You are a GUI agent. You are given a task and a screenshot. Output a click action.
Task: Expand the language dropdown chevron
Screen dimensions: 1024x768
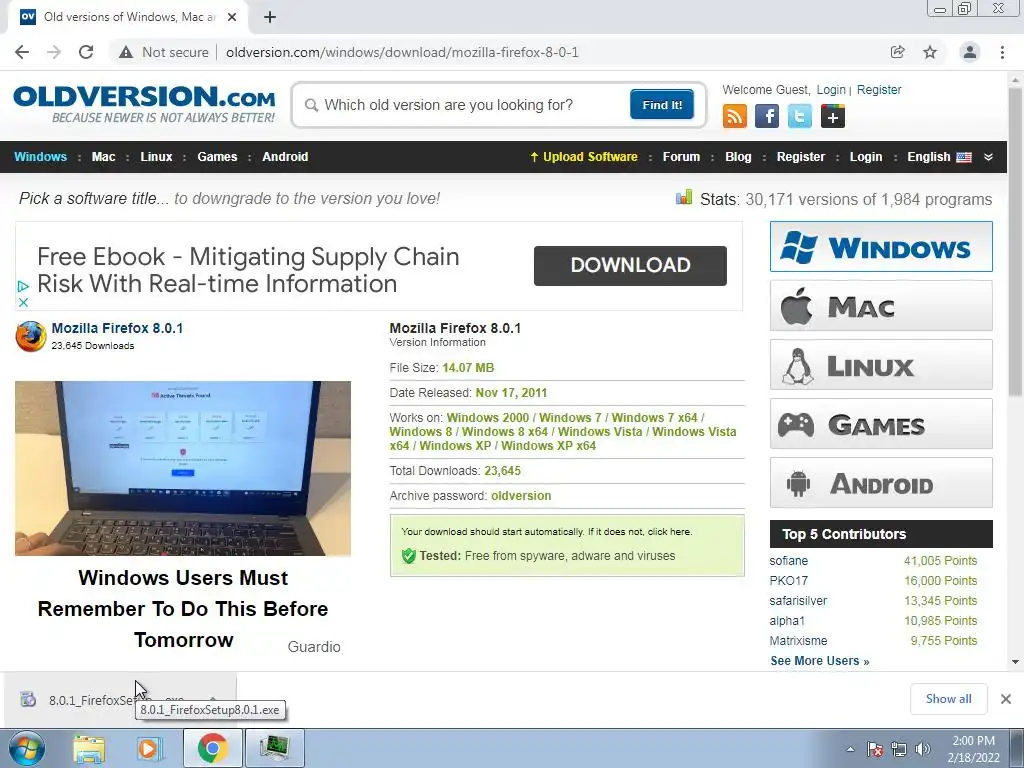pos(988,157)
